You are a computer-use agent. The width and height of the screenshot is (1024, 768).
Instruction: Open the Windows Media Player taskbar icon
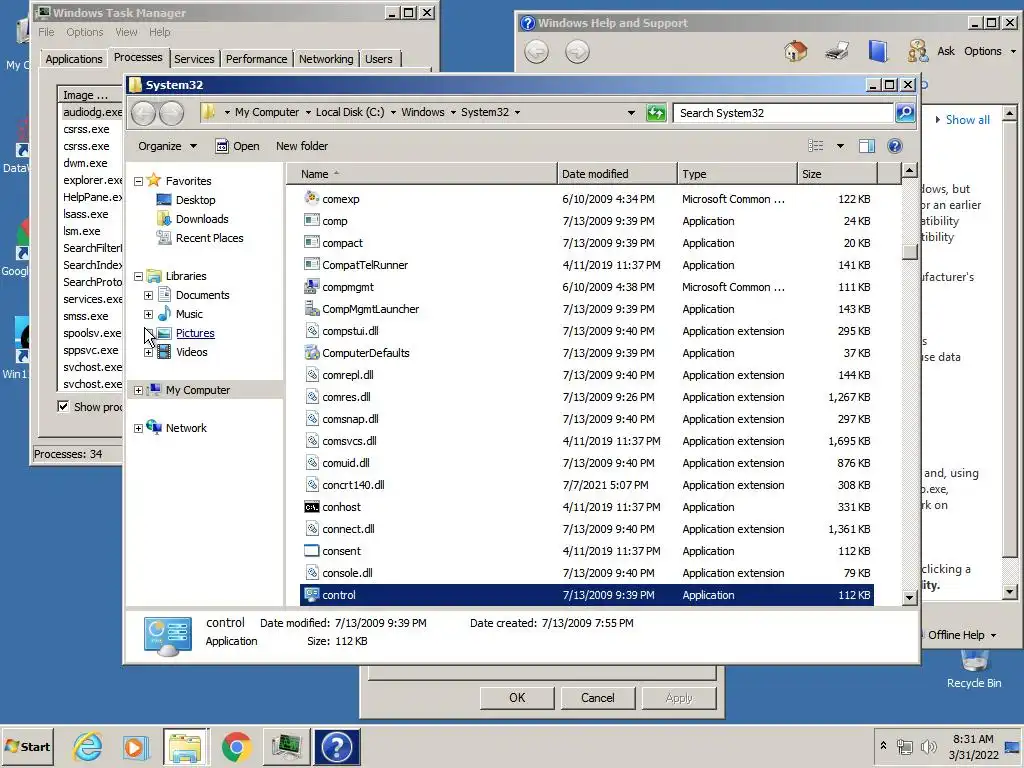tap(135, 746)
